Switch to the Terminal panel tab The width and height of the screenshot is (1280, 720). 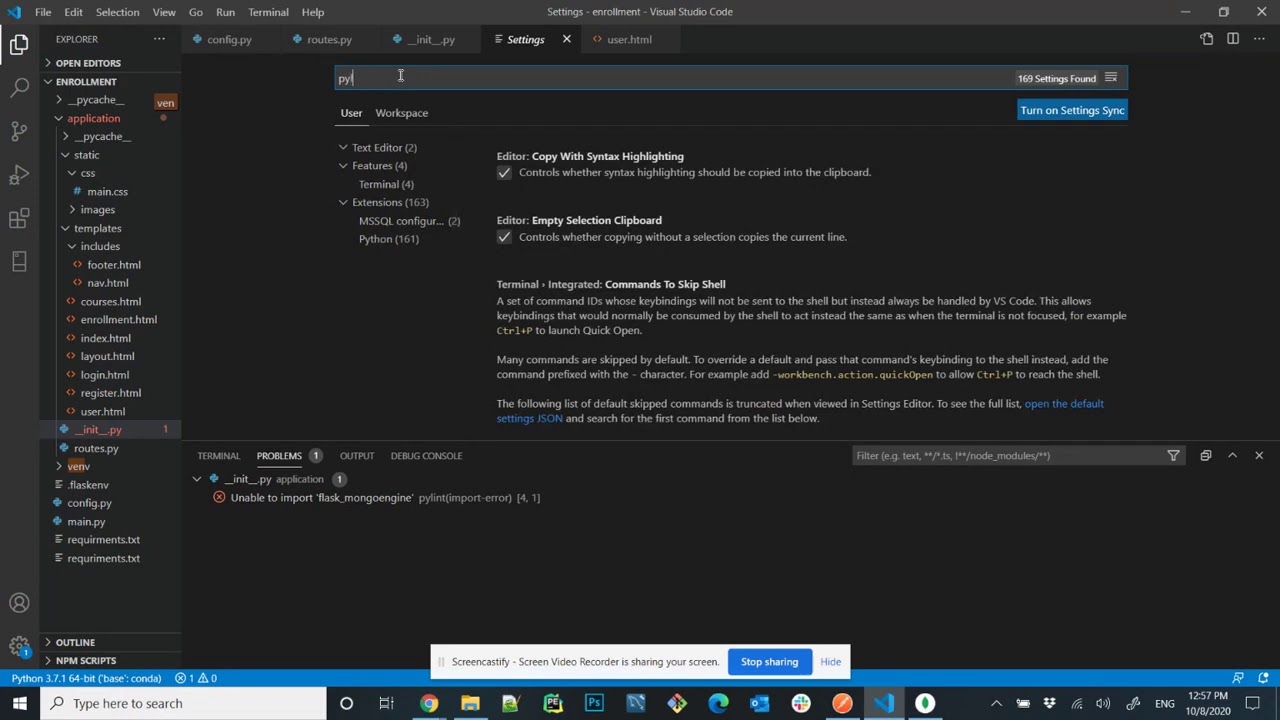218,456
